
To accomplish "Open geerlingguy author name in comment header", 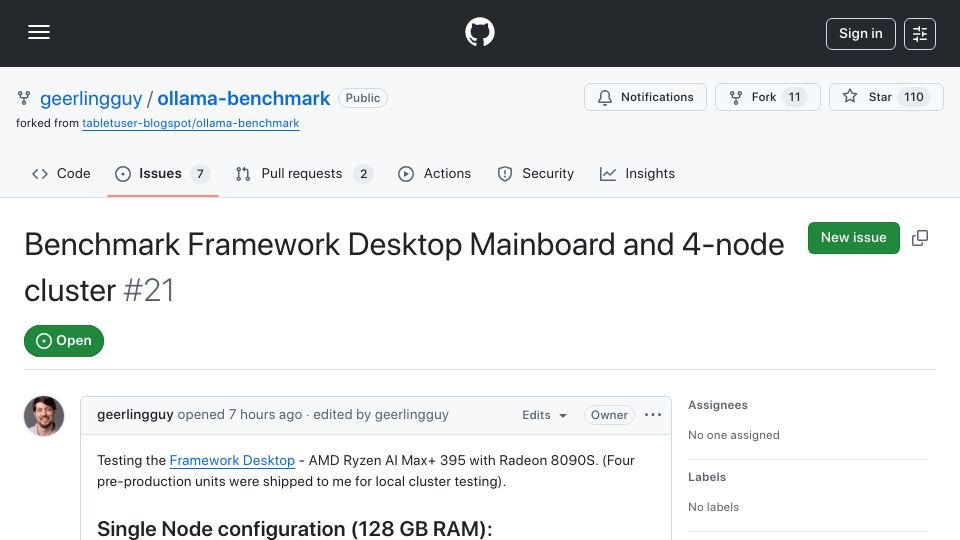I will [135, 414].
